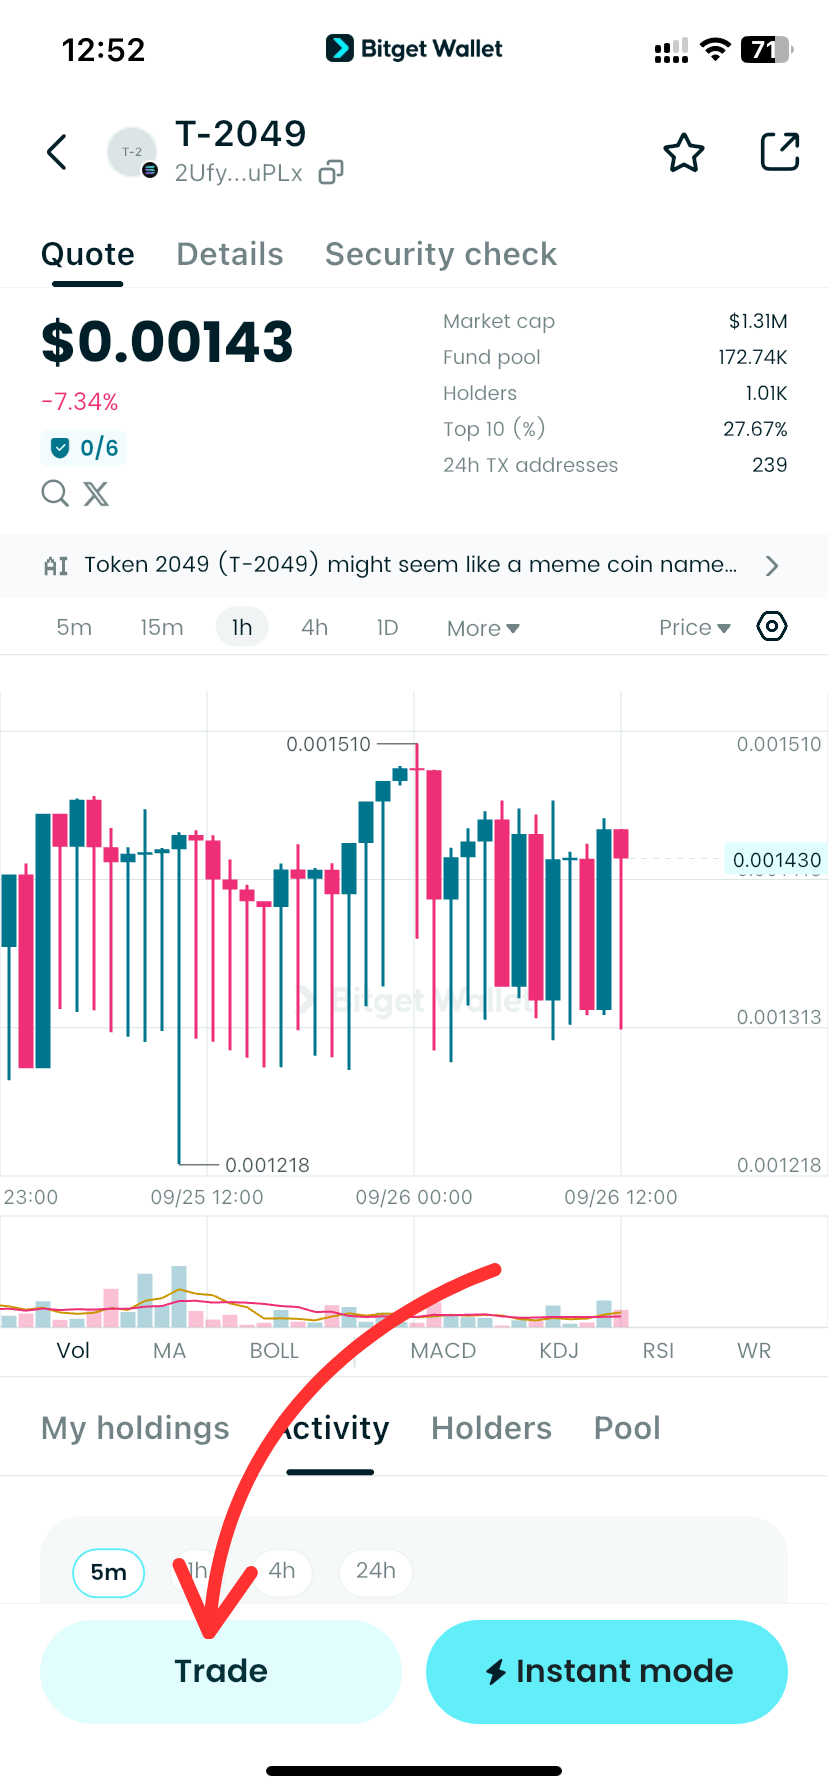828x1792 pixels.
Task: Switch to the Security check tab
Action: [x=441, y=255]
